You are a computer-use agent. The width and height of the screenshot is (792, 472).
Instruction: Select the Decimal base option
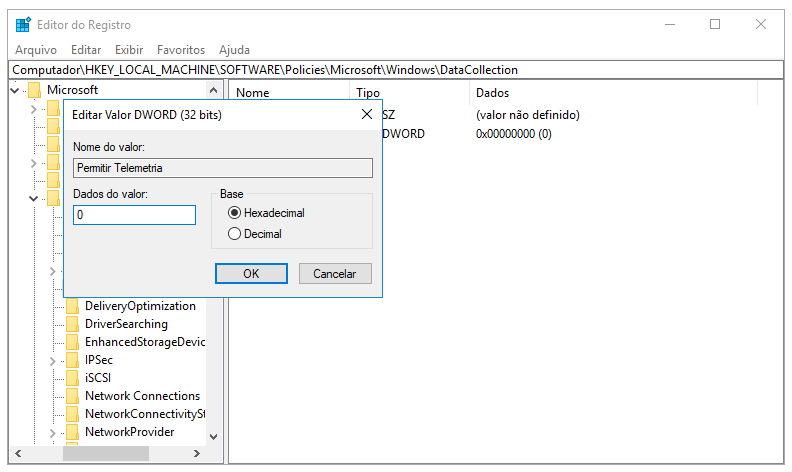(235, 234)
